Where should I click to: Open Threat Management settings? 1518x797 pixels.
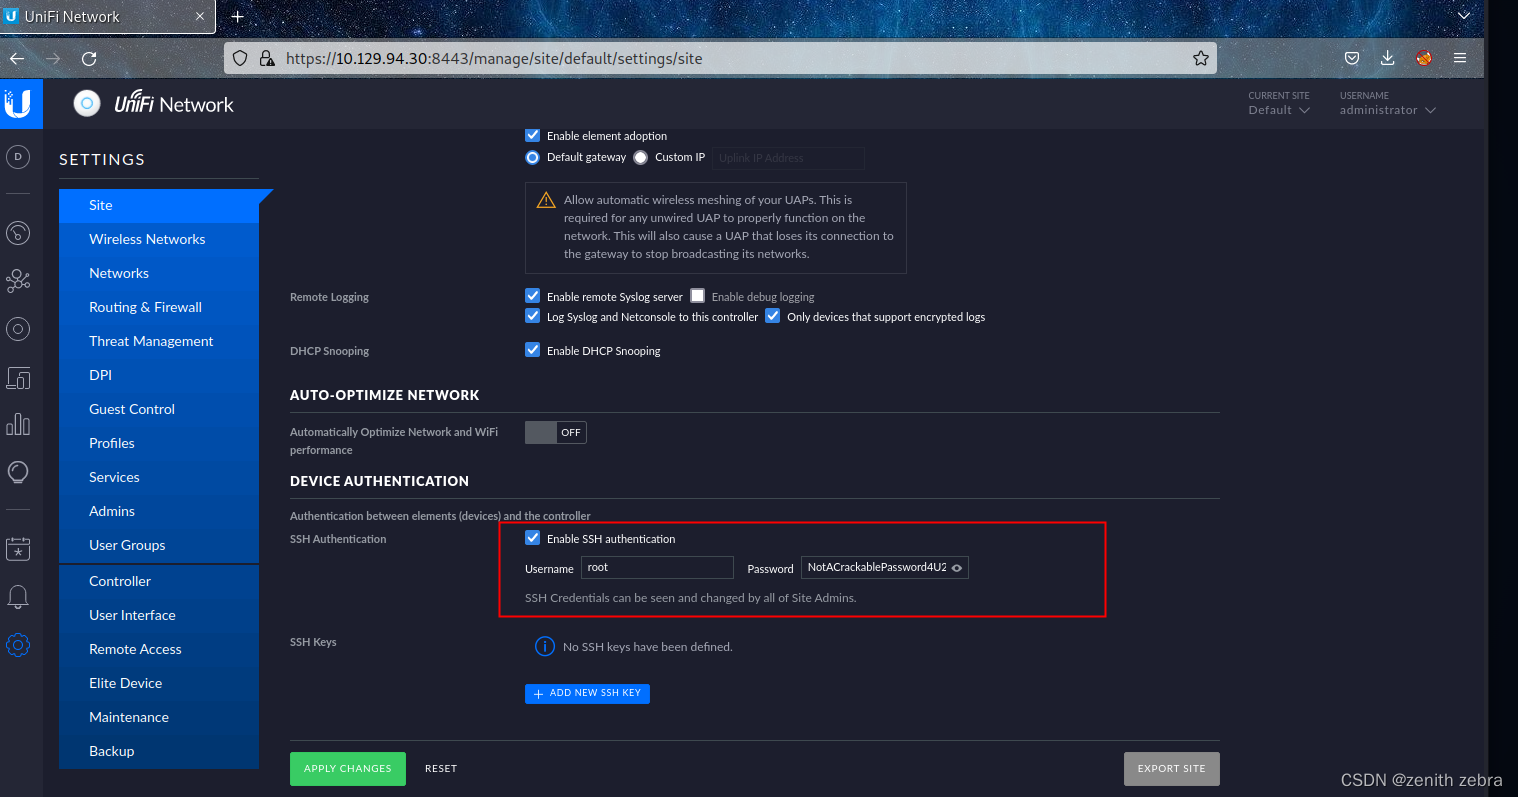click(159, 341)
